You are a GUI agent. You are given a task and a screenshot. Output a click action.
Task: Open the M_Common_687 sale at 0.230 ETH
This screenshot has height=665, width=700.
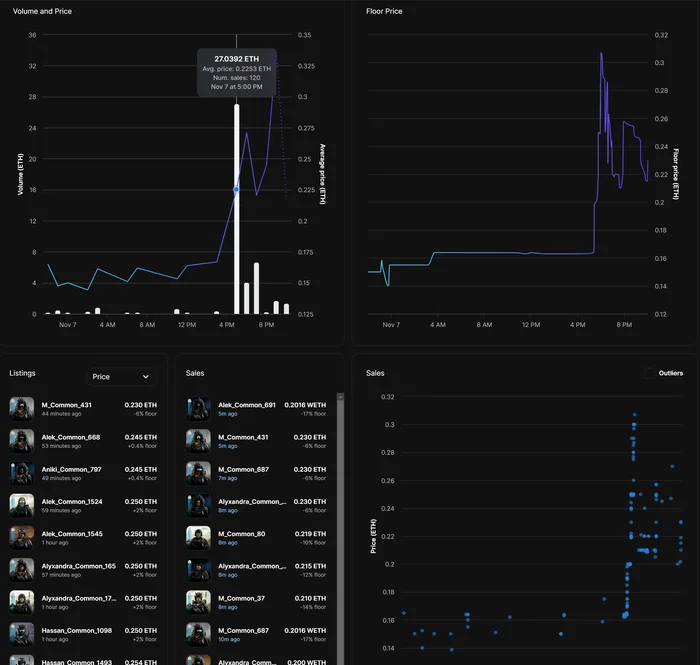(x=256, y=473)
